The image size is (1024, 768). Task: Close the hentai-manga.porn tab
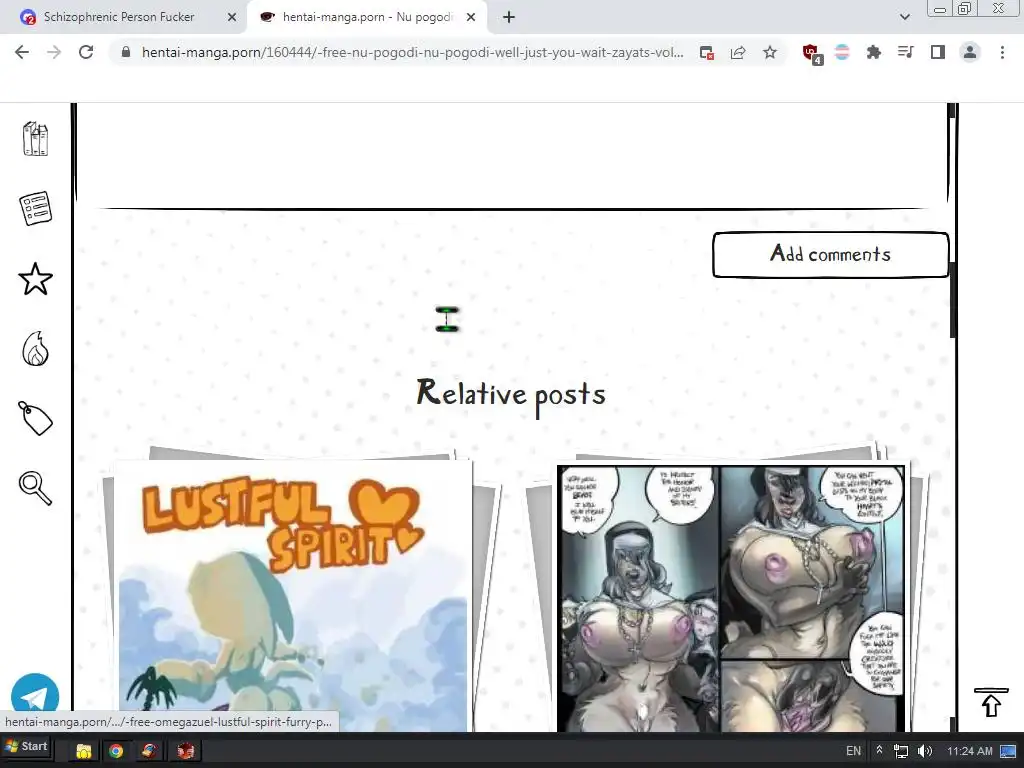[471, 17]
